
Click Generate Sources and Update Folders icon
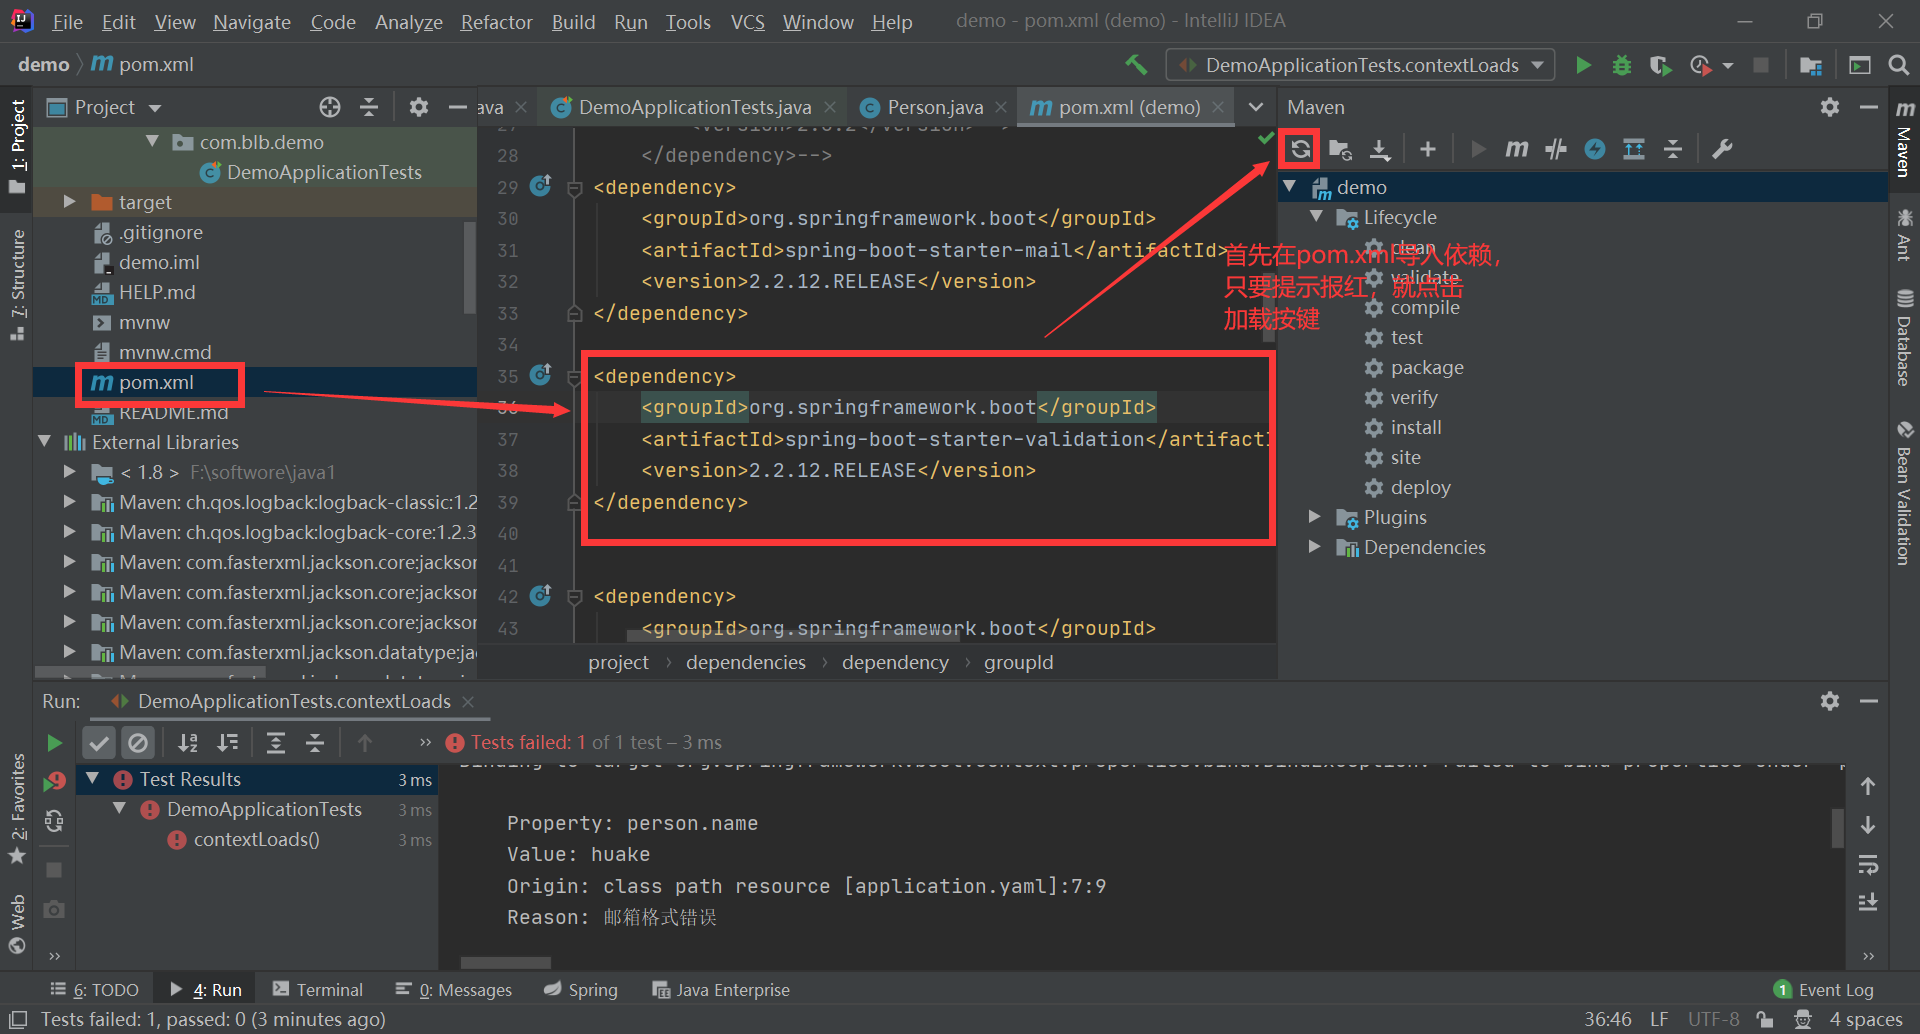coord(1340,149)
